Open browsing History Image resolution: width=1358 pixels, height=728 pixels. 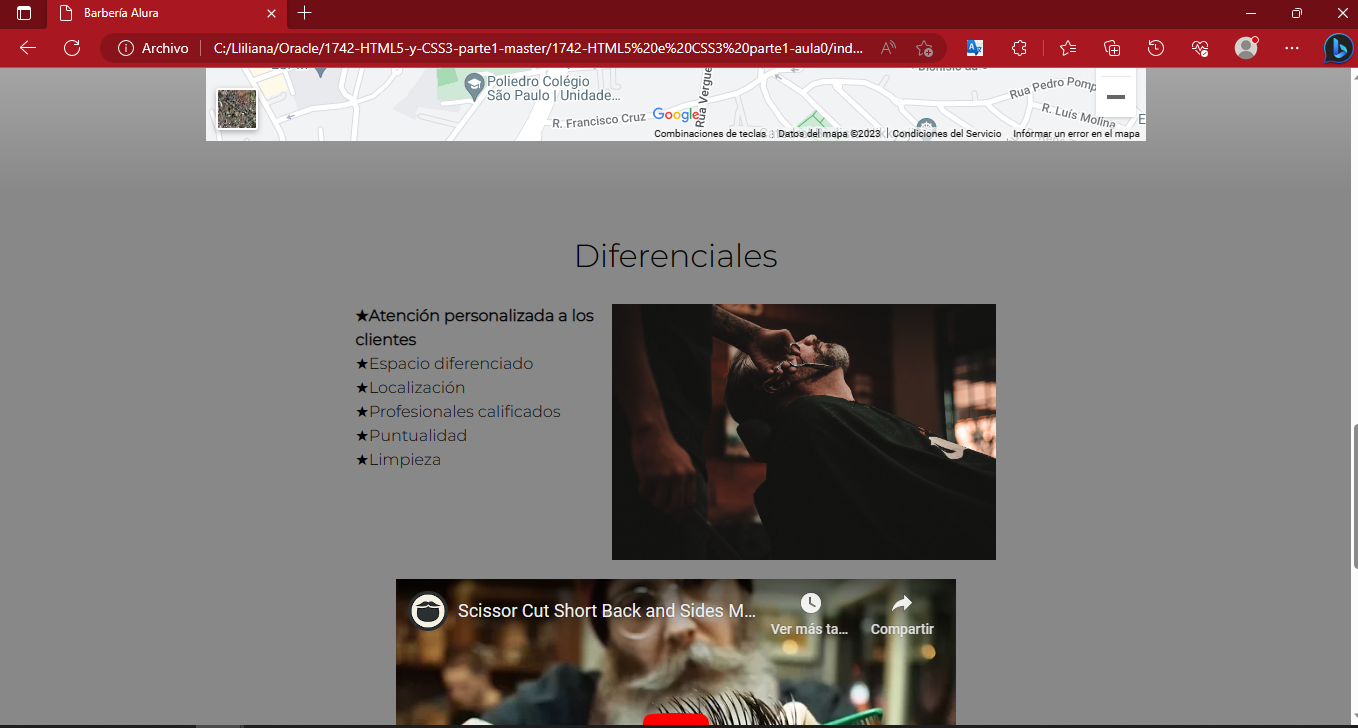pos(1156,48)
